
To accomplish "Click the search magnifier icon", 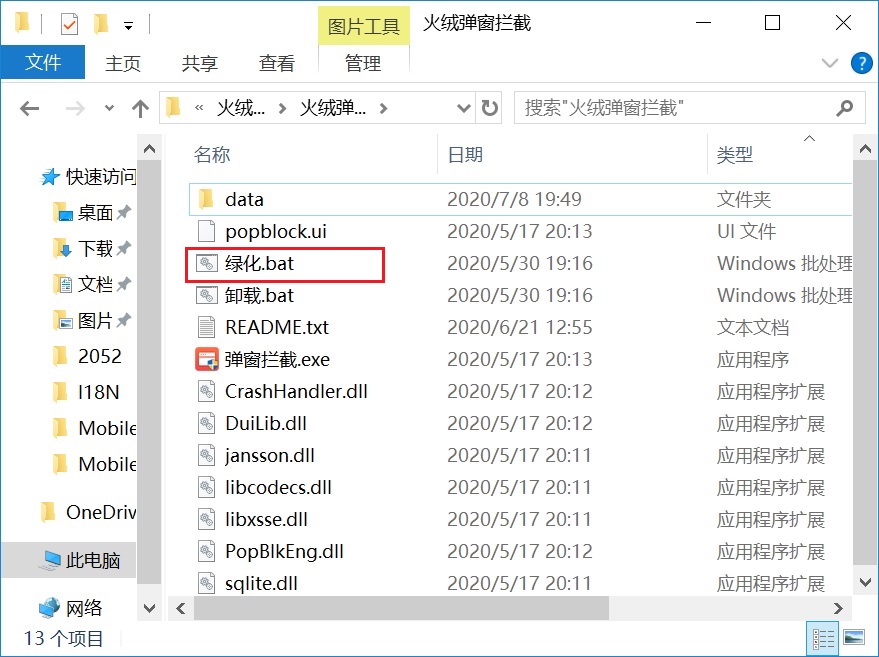I will (845, 108).
